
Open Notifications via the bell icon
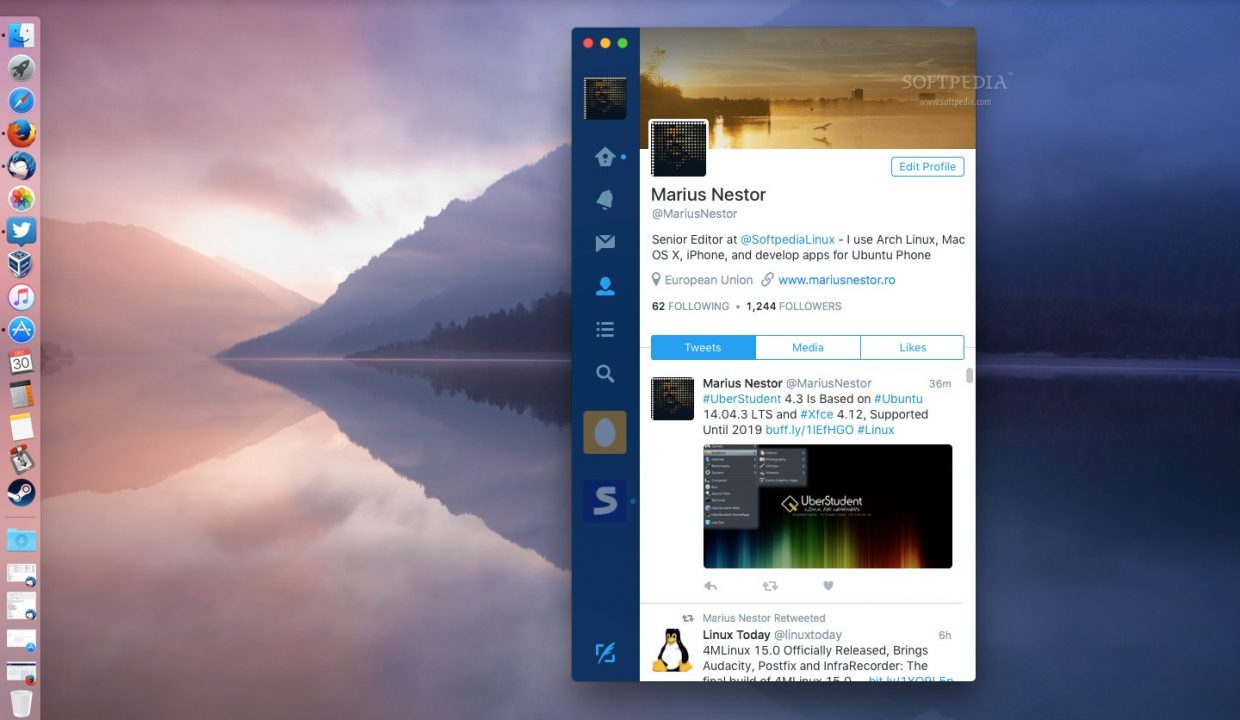tap(604, 199)
